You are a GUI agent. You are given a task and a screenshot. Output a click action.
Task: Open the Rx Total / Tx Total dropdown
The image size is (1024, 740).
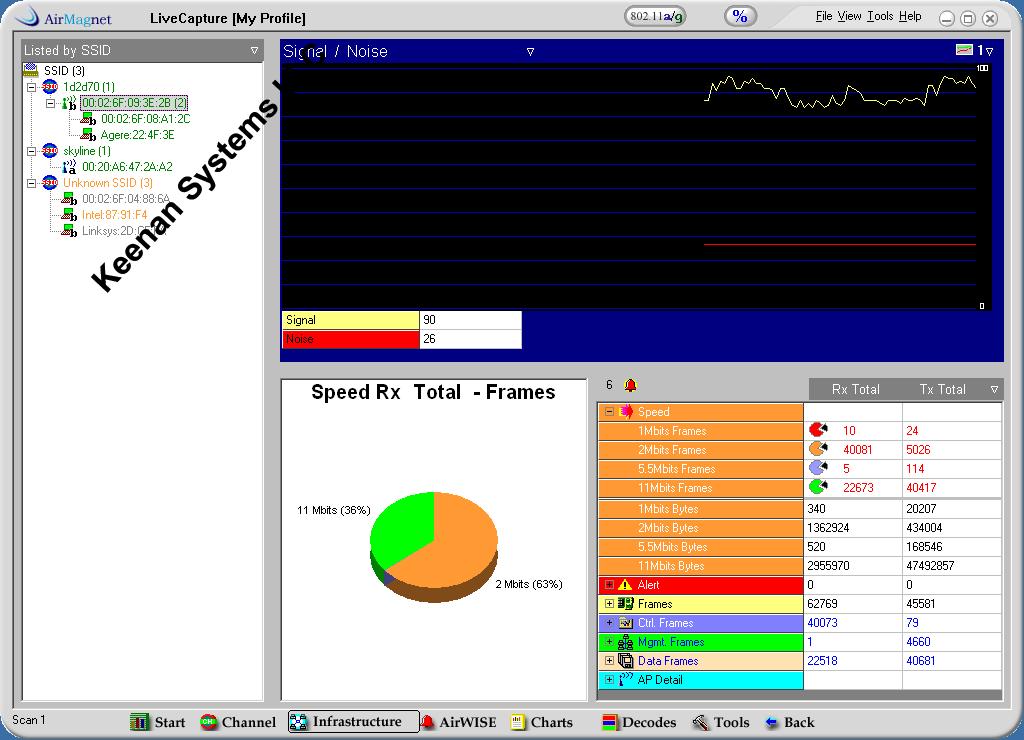pos(994,389)
